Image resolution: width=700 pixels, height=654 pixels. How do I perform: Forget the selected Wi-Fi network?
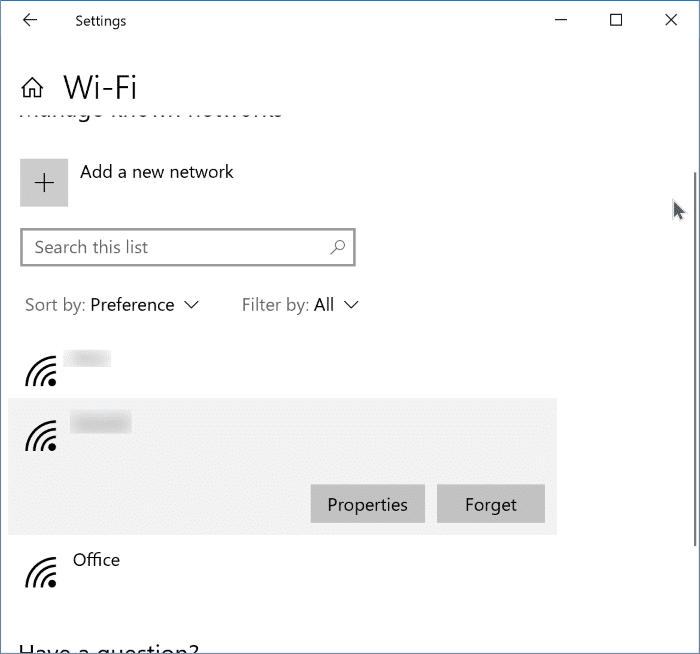tap(491, 504)
